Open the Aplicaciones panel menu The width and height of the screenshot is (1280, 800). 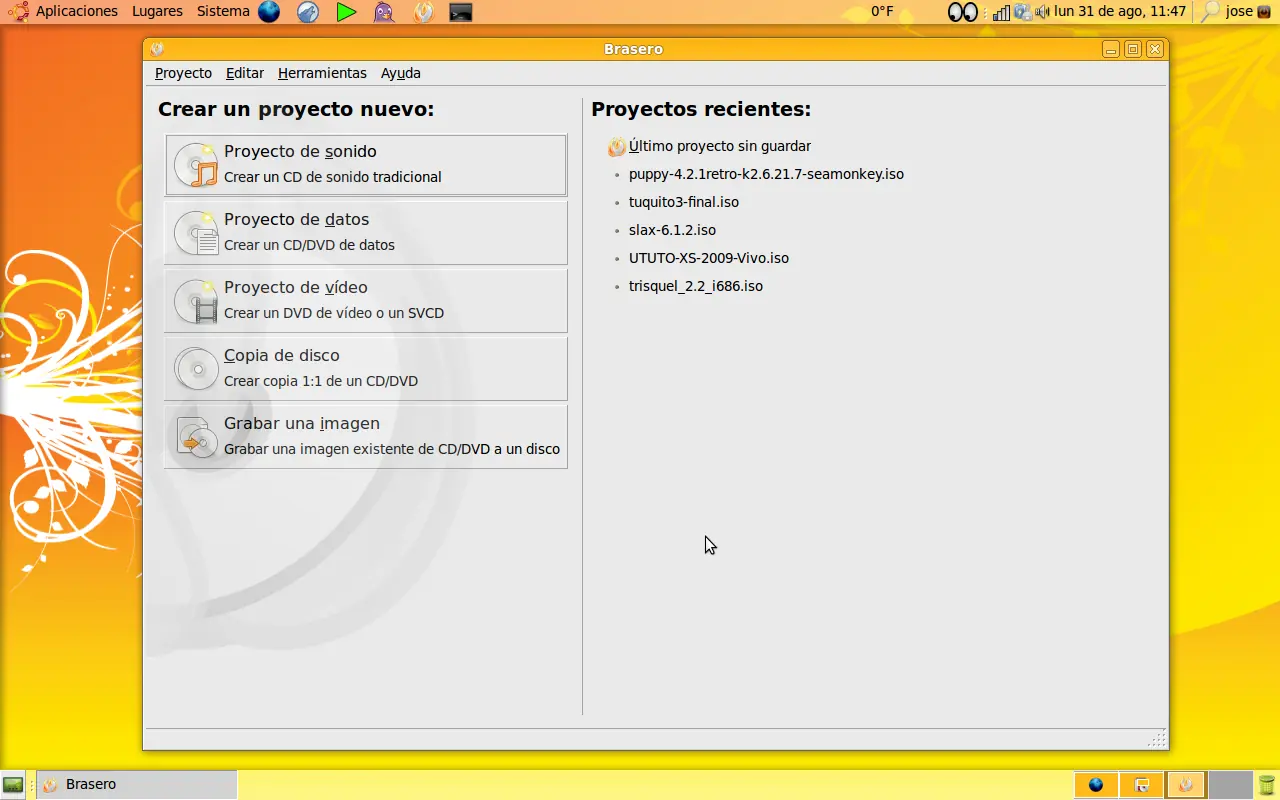(x=77, y=11)
